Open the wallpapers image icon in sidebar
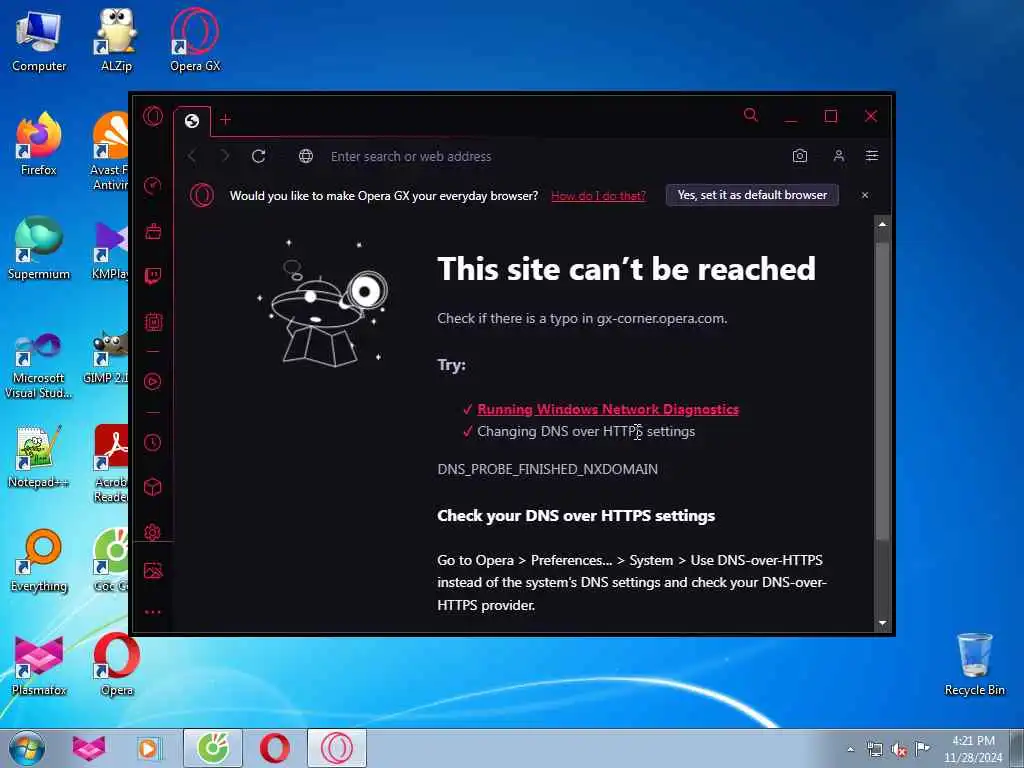The height and width of the screenshot is (768, 1024). tap(153, 571)
